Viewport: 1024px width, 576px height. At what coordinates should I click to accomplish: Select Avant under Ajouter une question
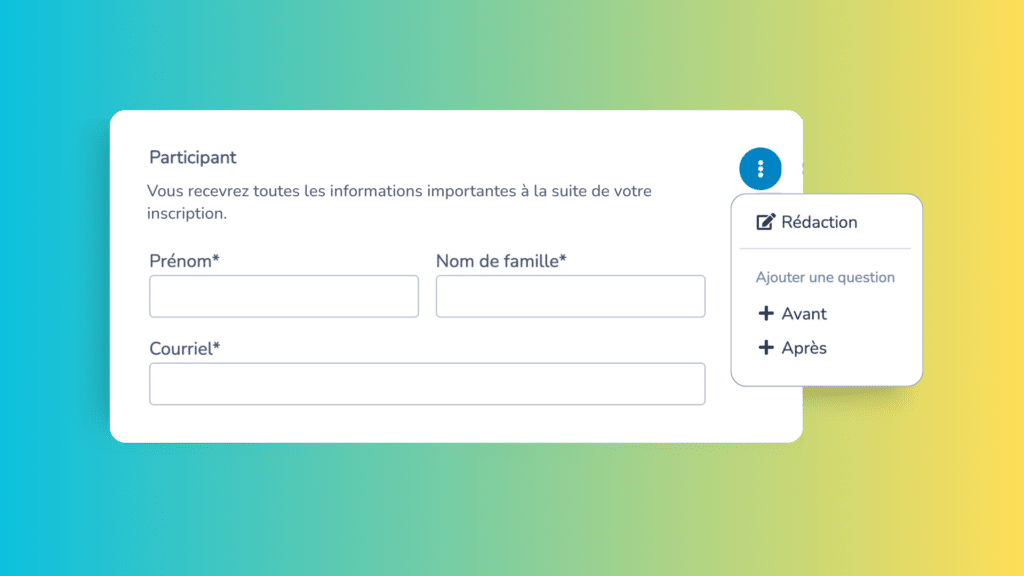coord(800,313)
